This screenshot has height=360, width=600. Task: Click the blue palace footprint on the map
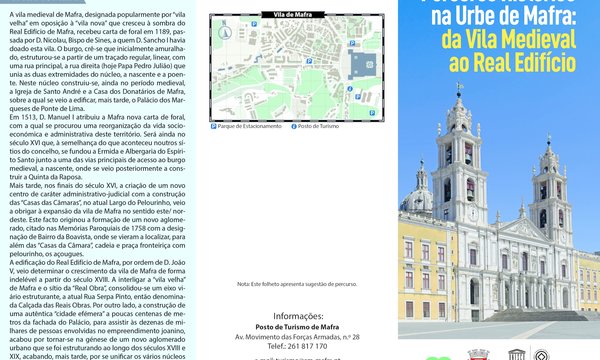tap(362, 64)
